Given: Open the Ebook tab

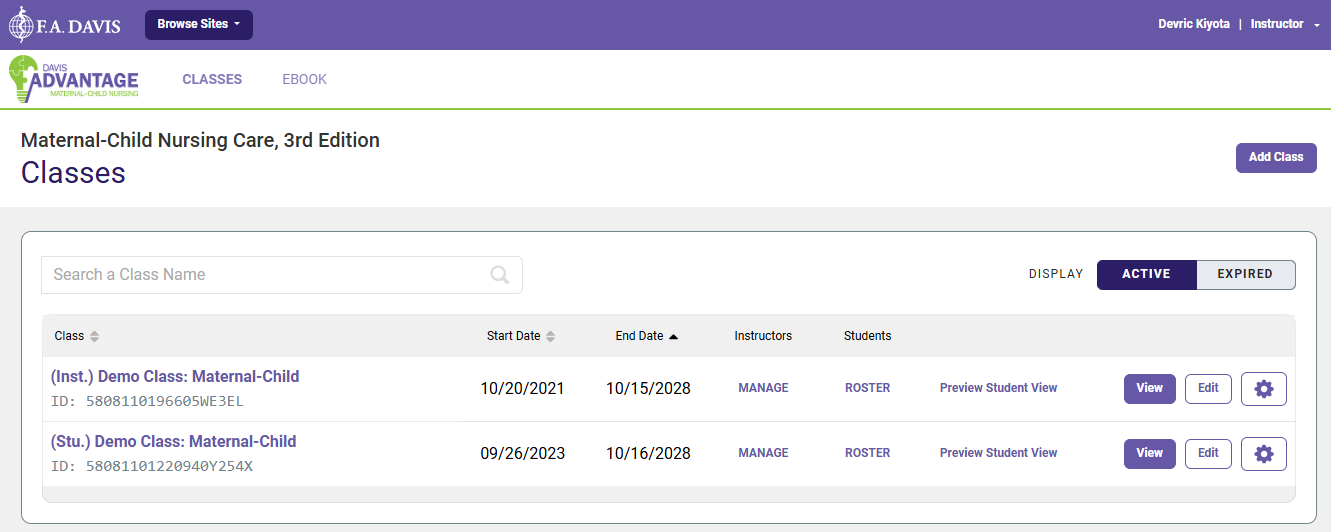Looking at the screenshot, I should [305, 80].
